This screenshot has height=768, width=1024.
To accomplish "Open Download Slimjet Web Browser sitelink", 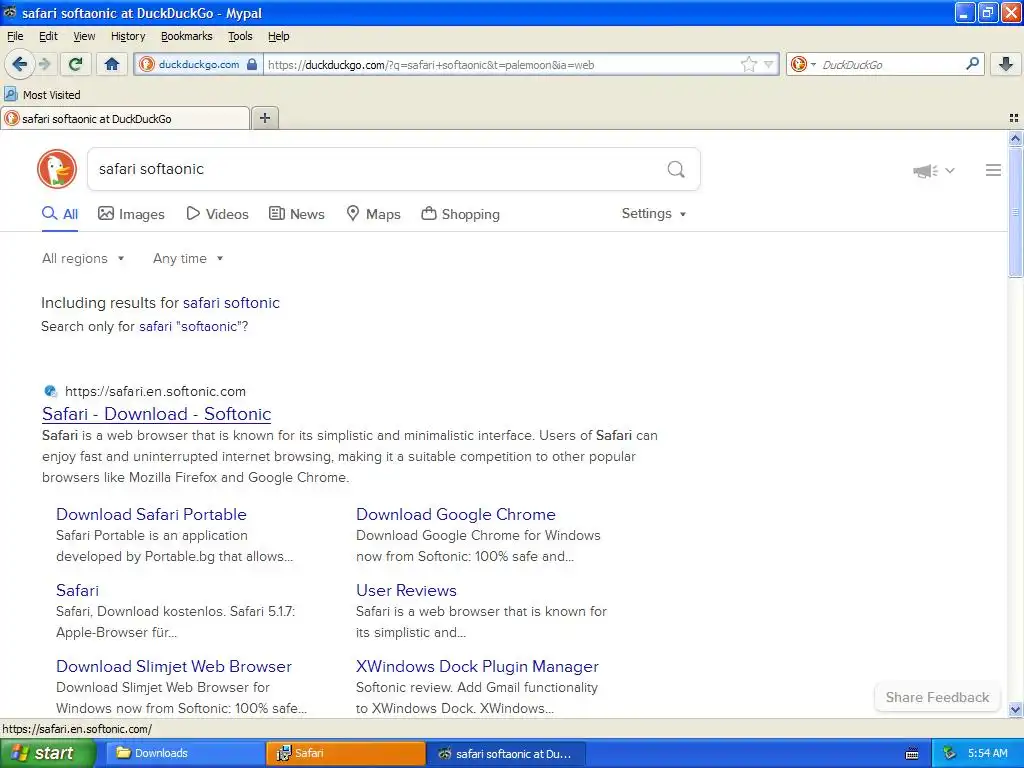I will click(x=174, y=666).
